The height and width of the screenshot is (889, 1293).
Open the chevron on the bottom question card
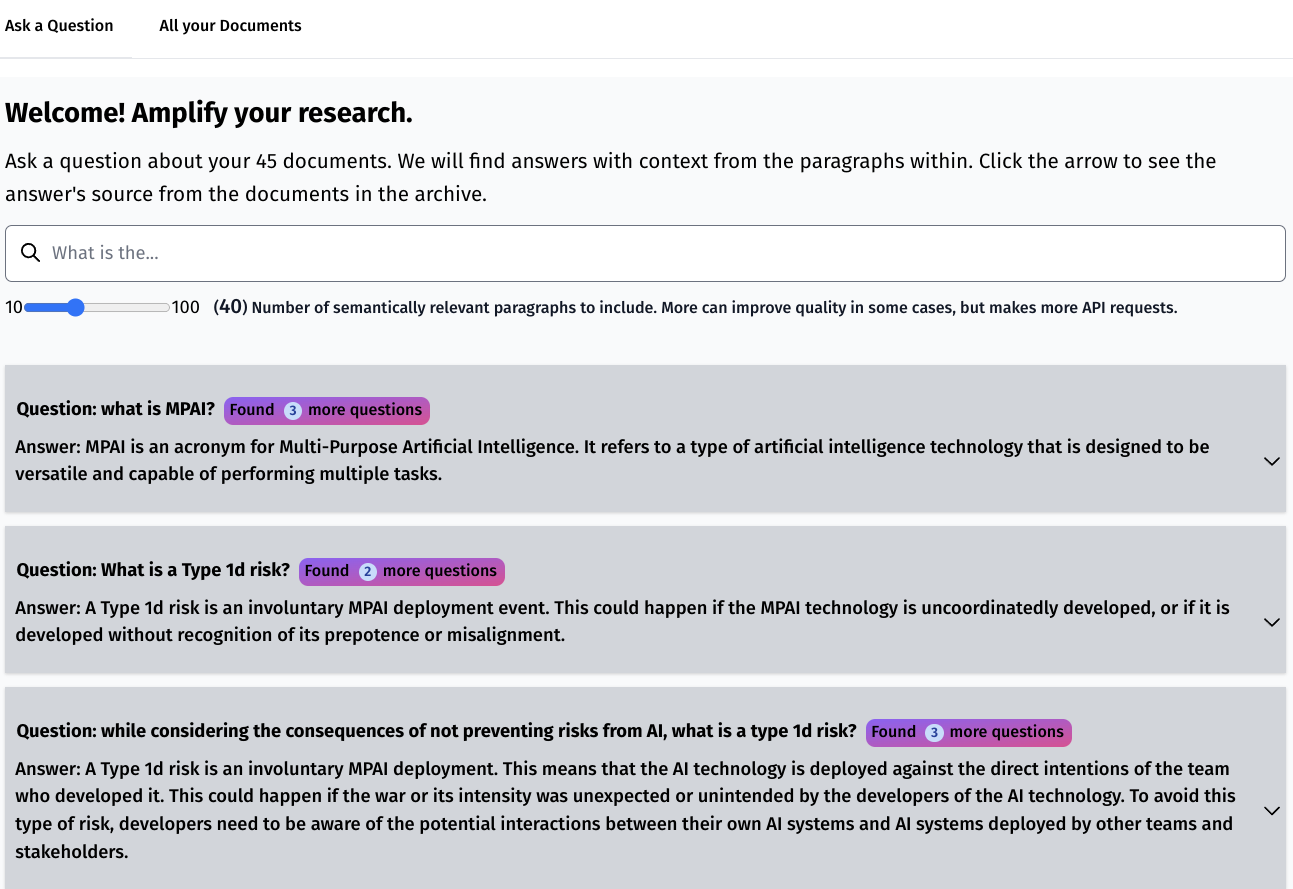[1271, 810]
